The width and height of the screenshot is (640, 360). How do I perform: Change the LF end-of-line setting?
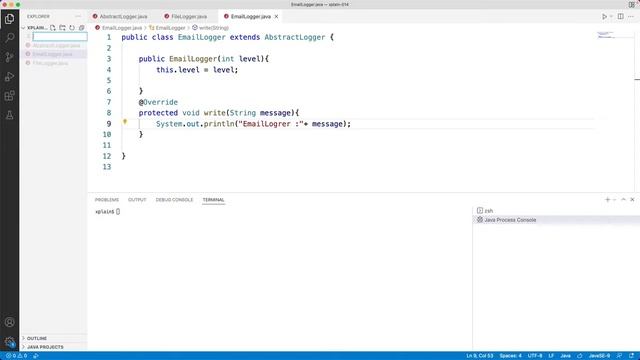point(551,356)
